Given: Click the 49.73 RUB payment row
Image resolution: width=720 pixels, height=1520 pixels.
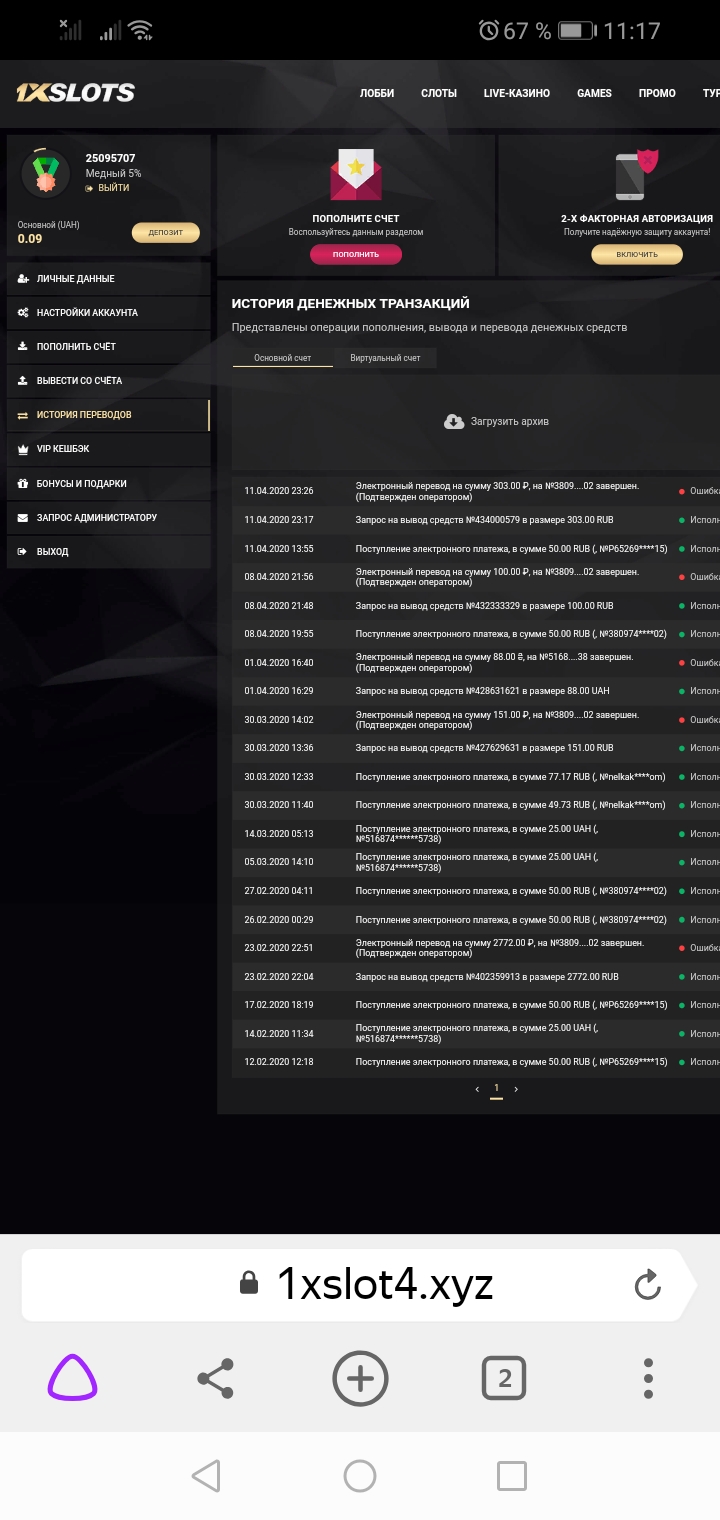Looking at the screenshot, I should pos(476,805).
